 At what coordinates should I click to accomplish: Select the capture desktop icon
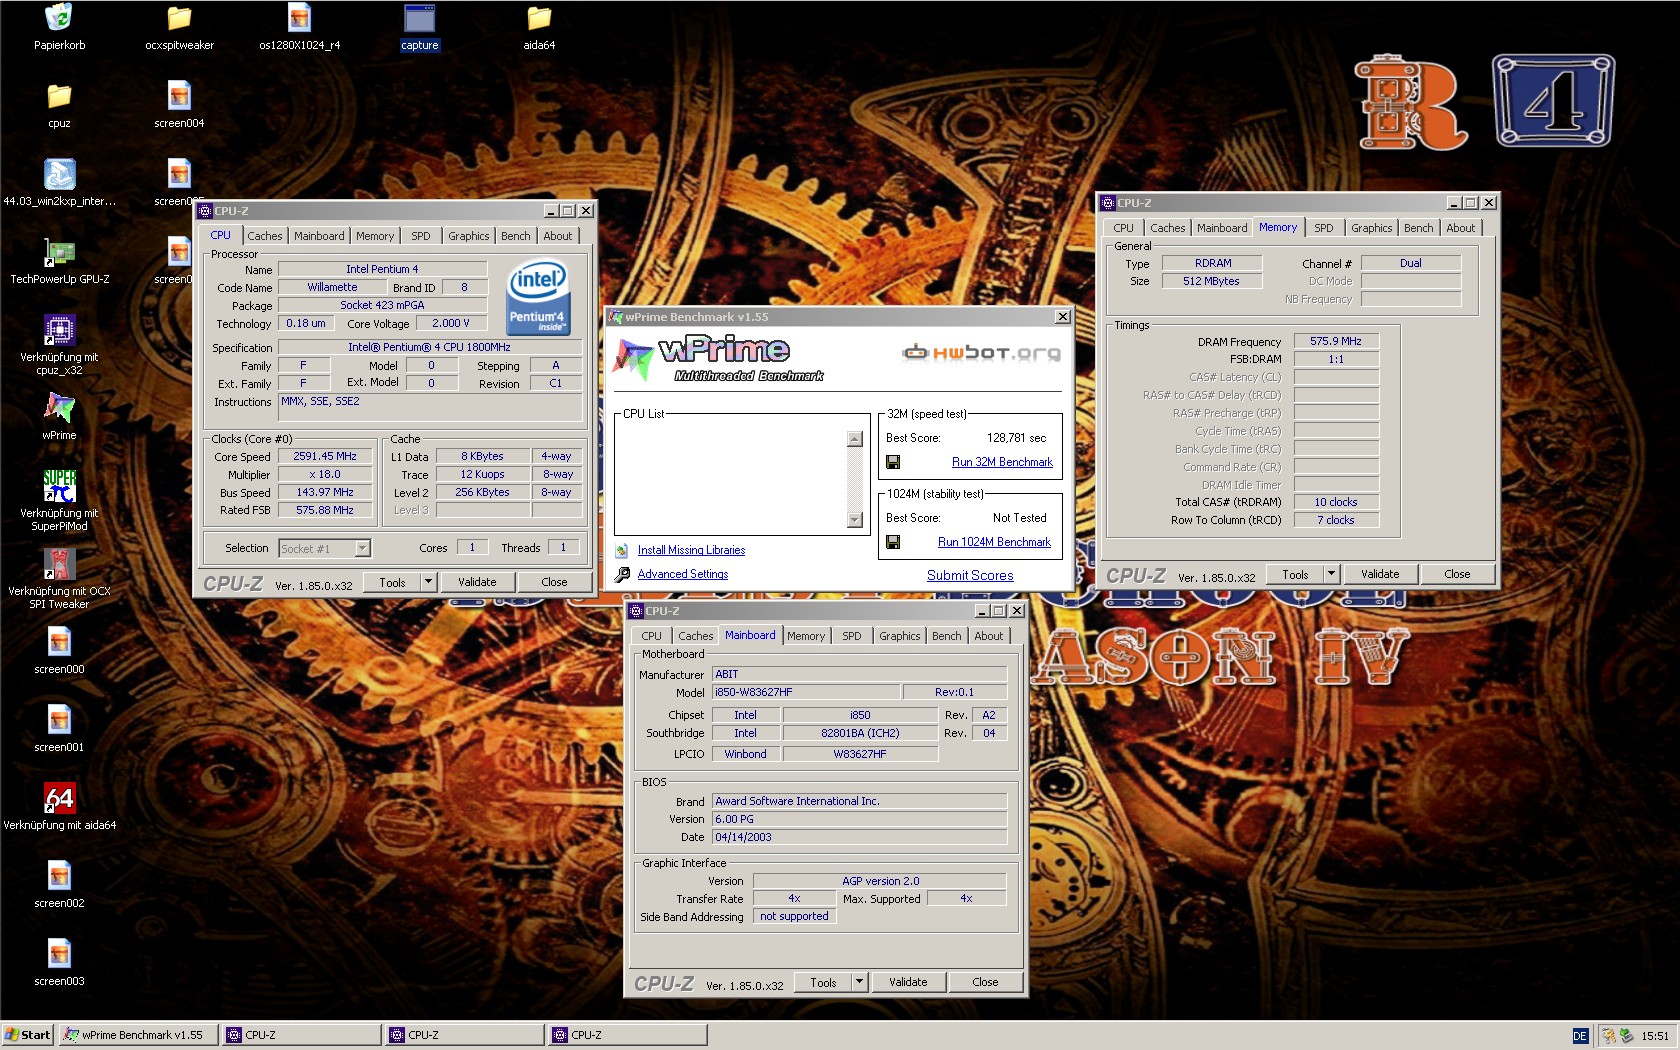click(x=419, y=18)
